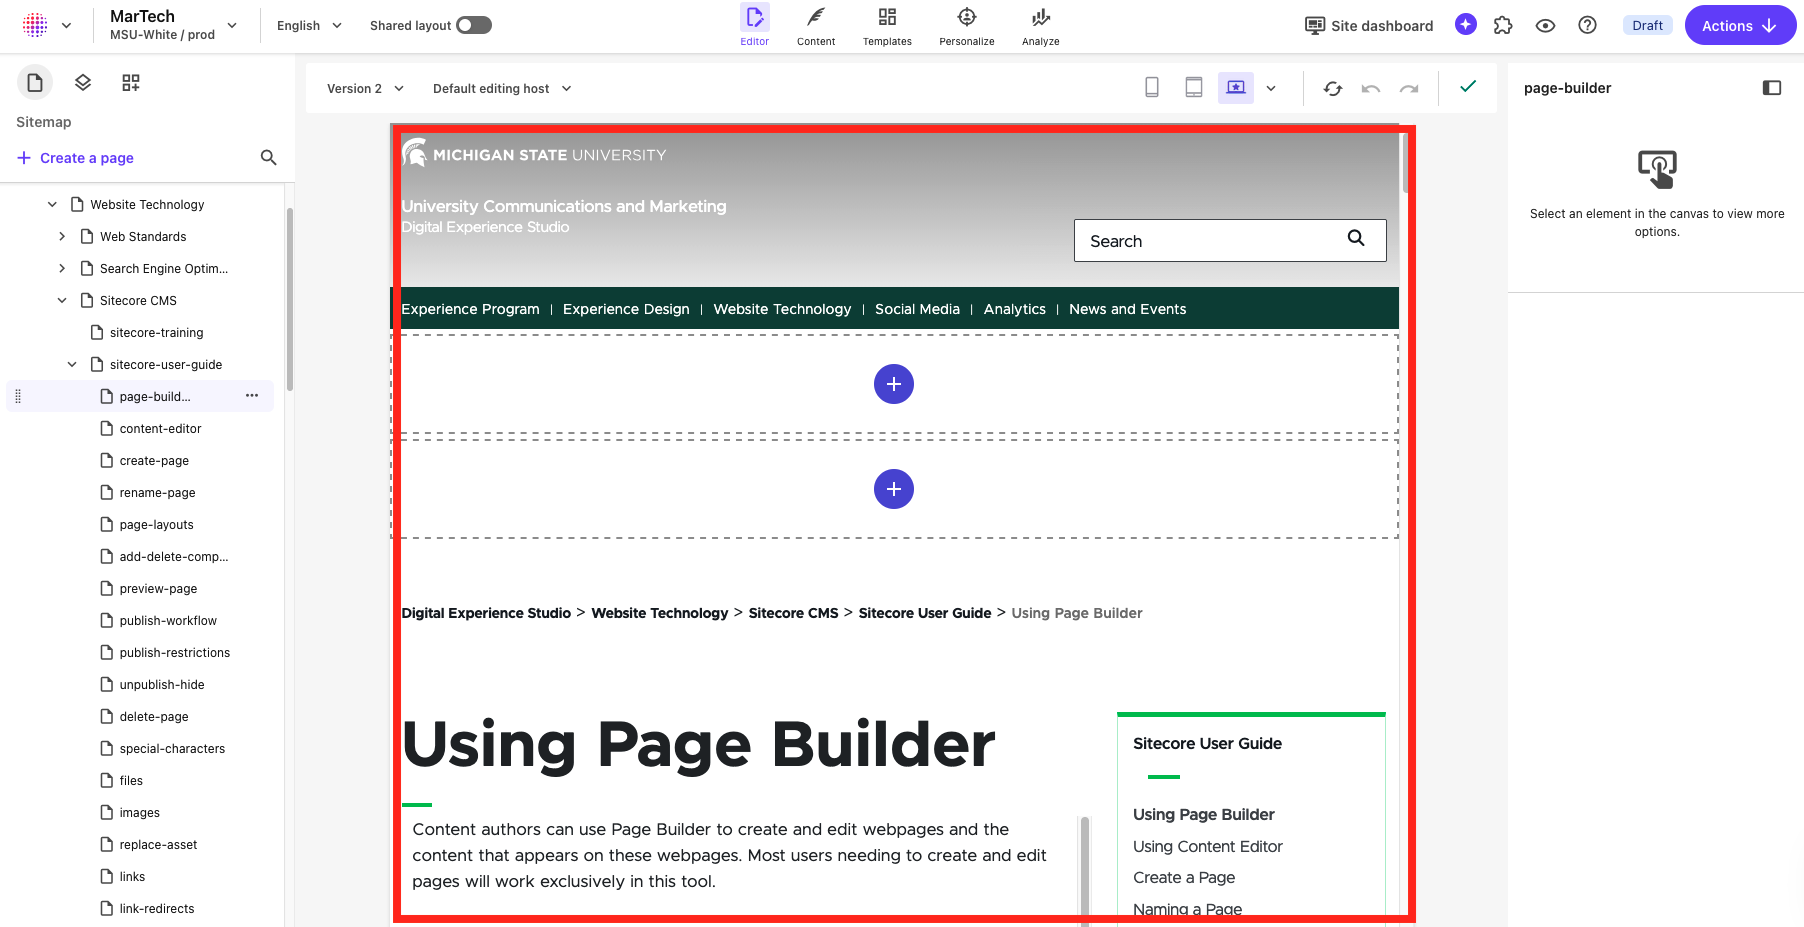This screenshot has height=927, width=1804.
Task: Expand the Web Standards tree node
Action: point(62,236)
